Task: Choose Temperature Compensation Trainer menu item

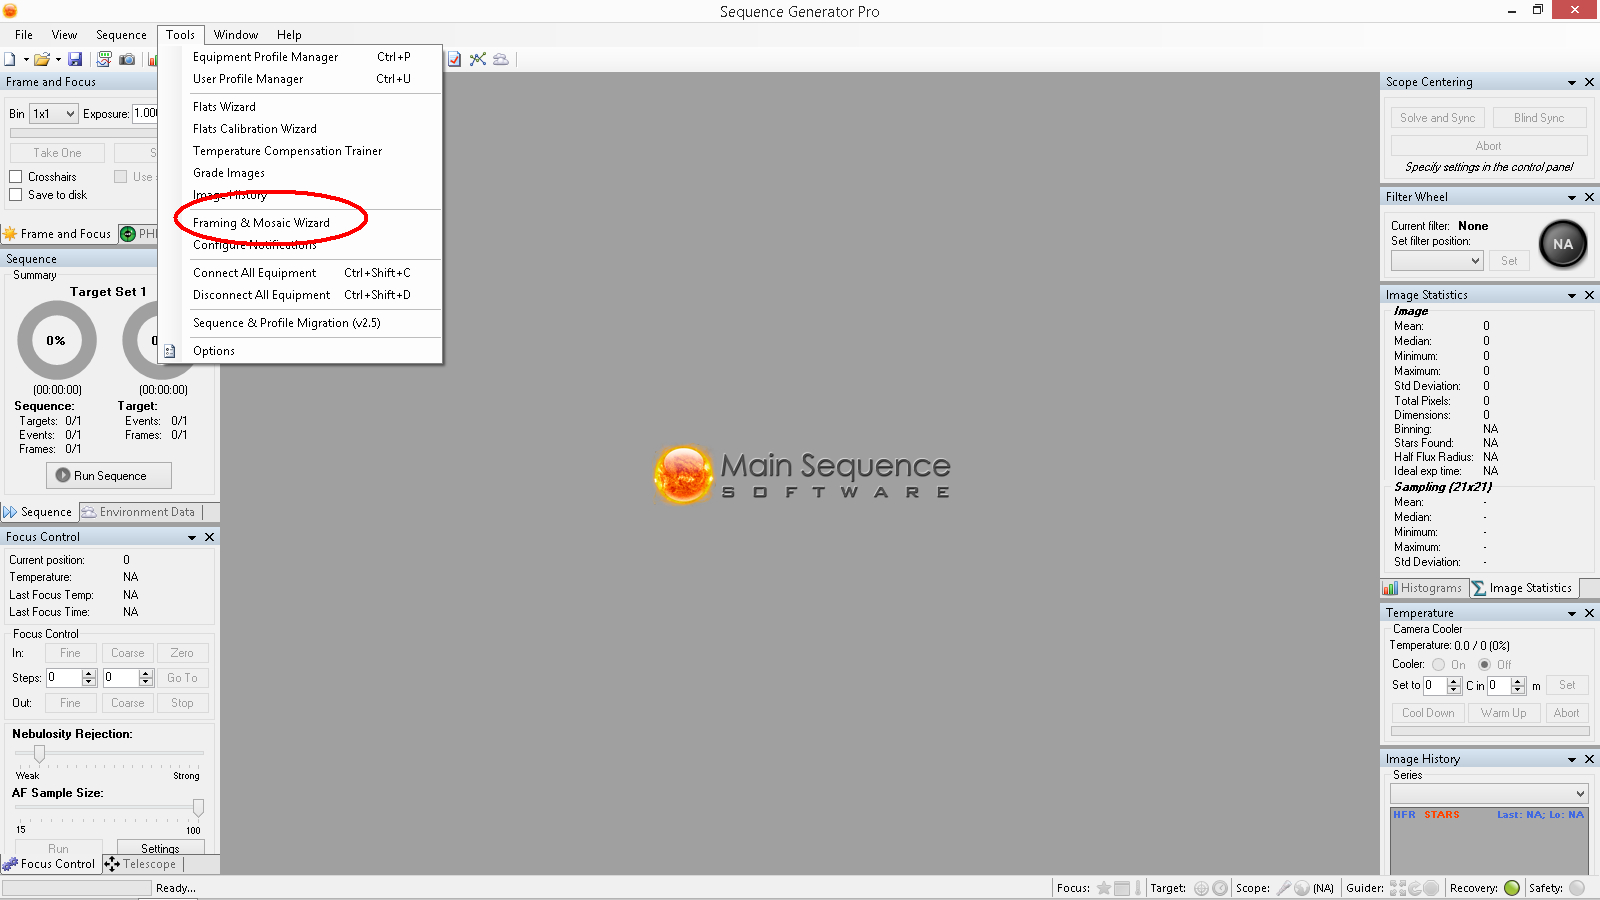Action: (287, 151)
